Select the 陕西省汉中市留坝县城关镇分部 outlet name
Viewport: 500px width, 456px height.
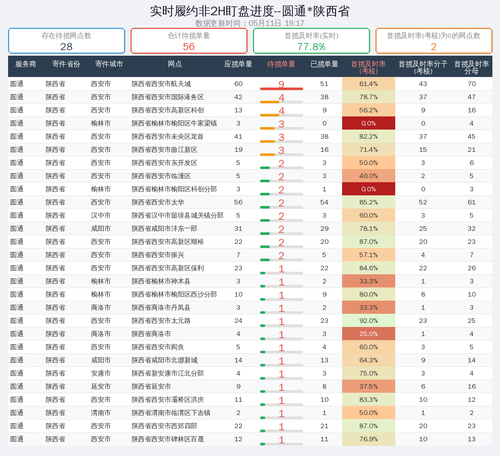pyautogui.click(x=177, y=215)
